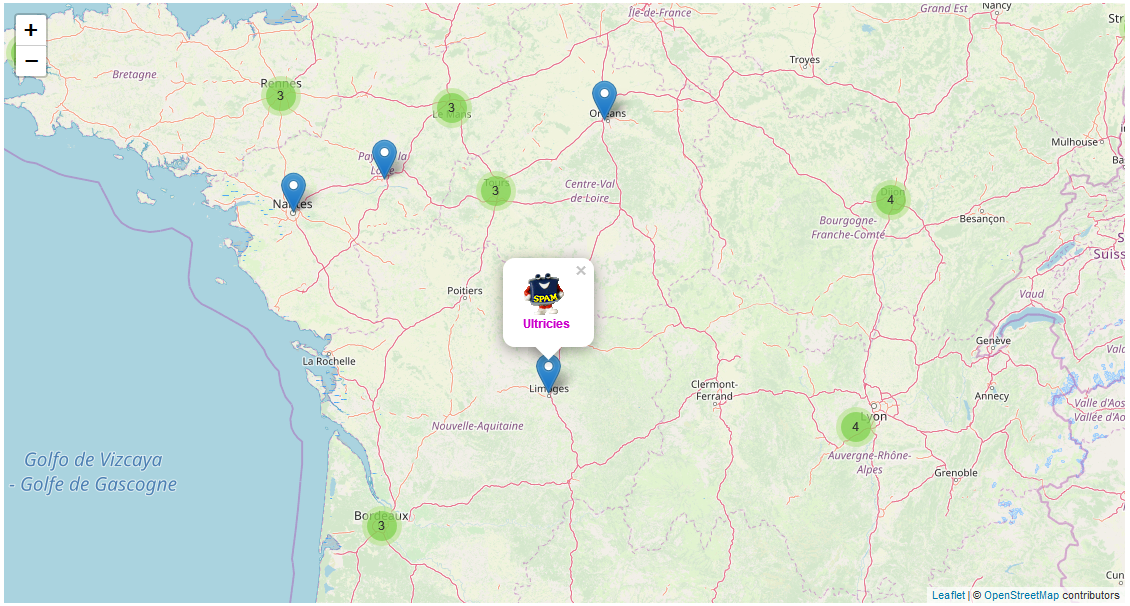Select the blue marker at Limoges
The height and width of the screenshot is (606, 1130).
click(x=548, y=374)
